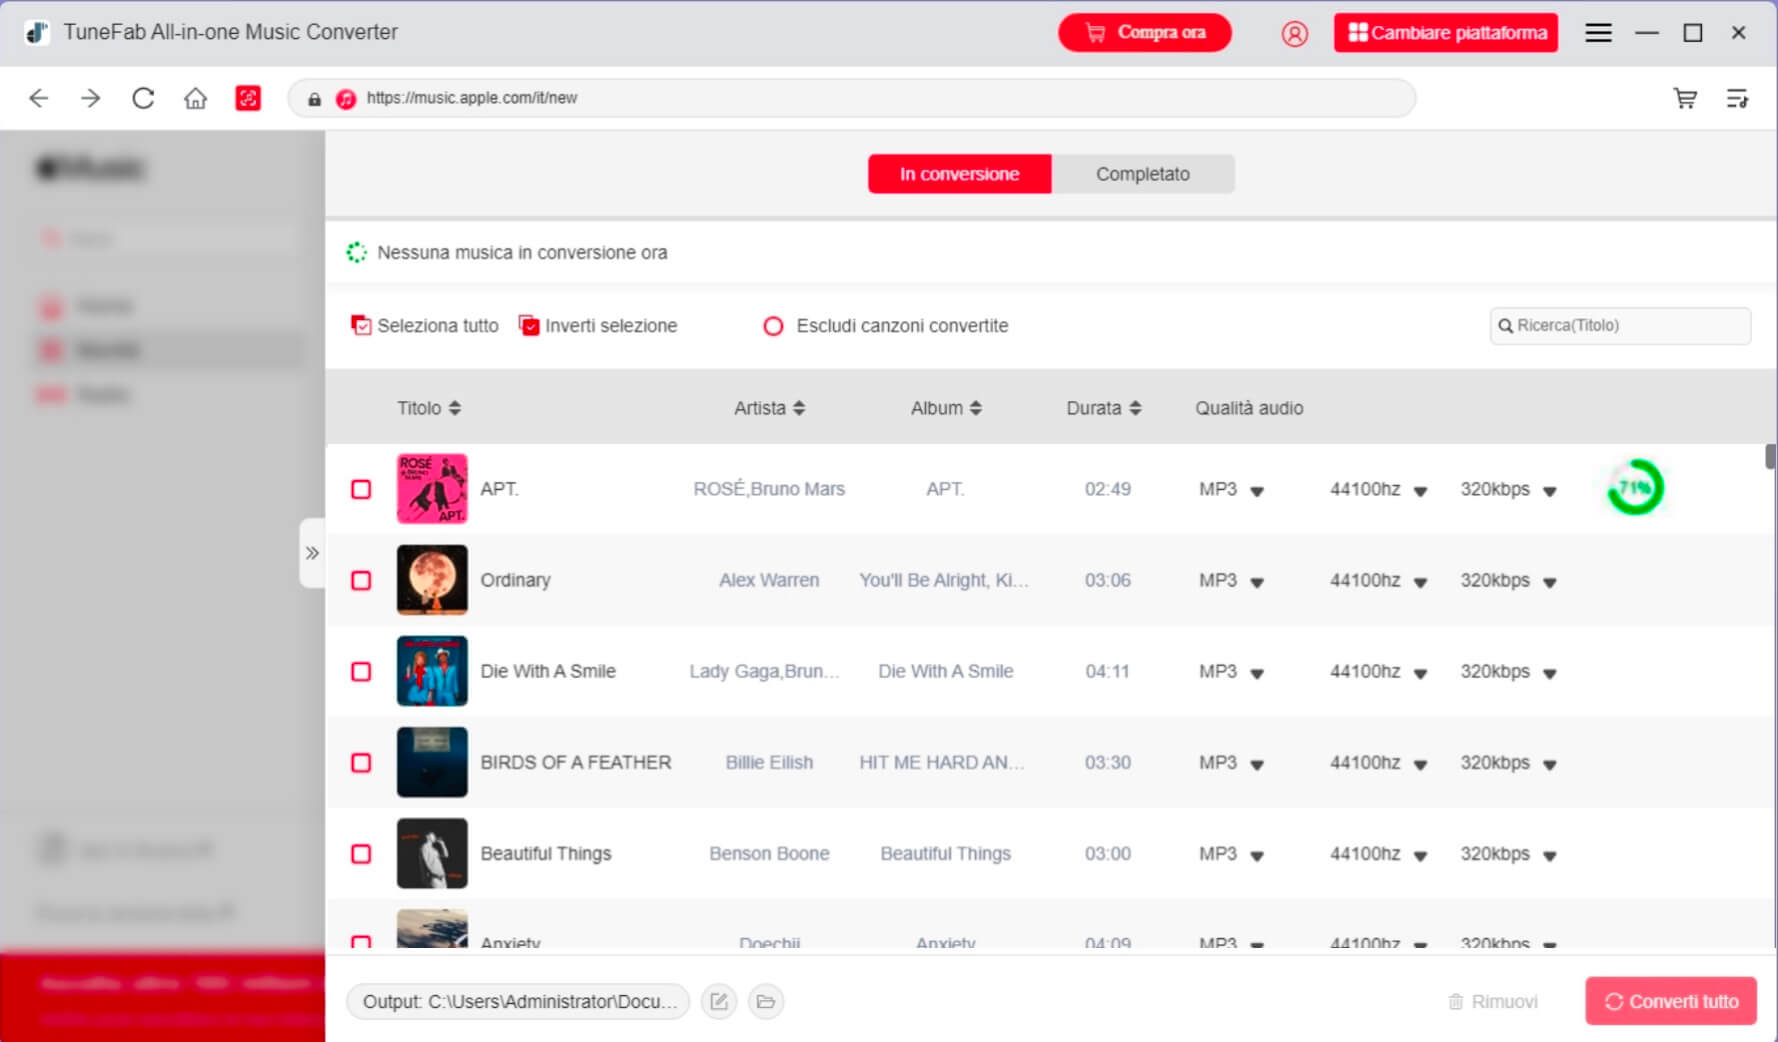This screenshot has width=1778, height=1042.
Task: Open the hamburger menu
Action: click(1598, 33)
